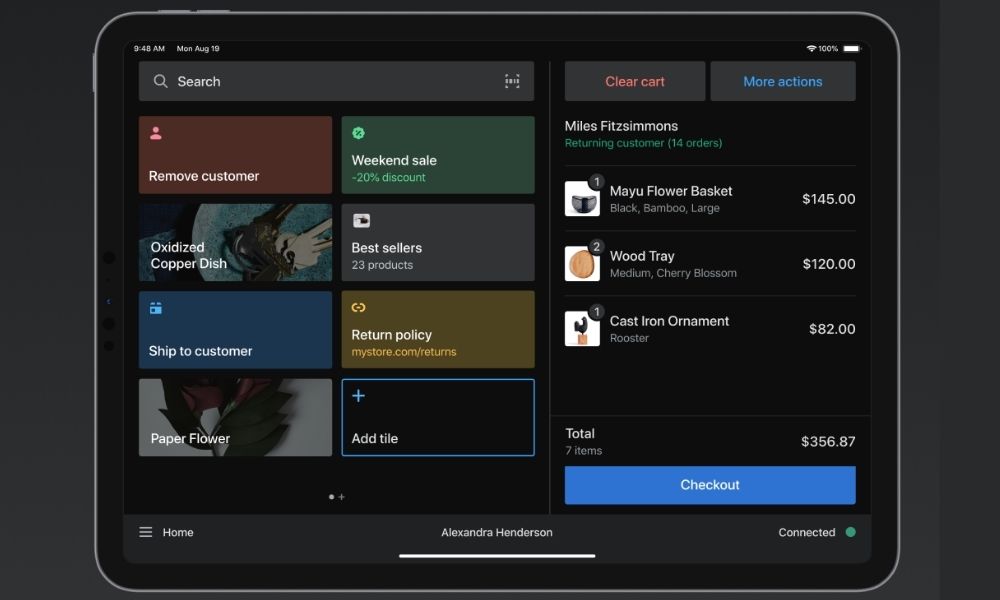Open the More actions menu
Image resolution: width=1000 pixels, height=600 pixels.
point(782,82)
